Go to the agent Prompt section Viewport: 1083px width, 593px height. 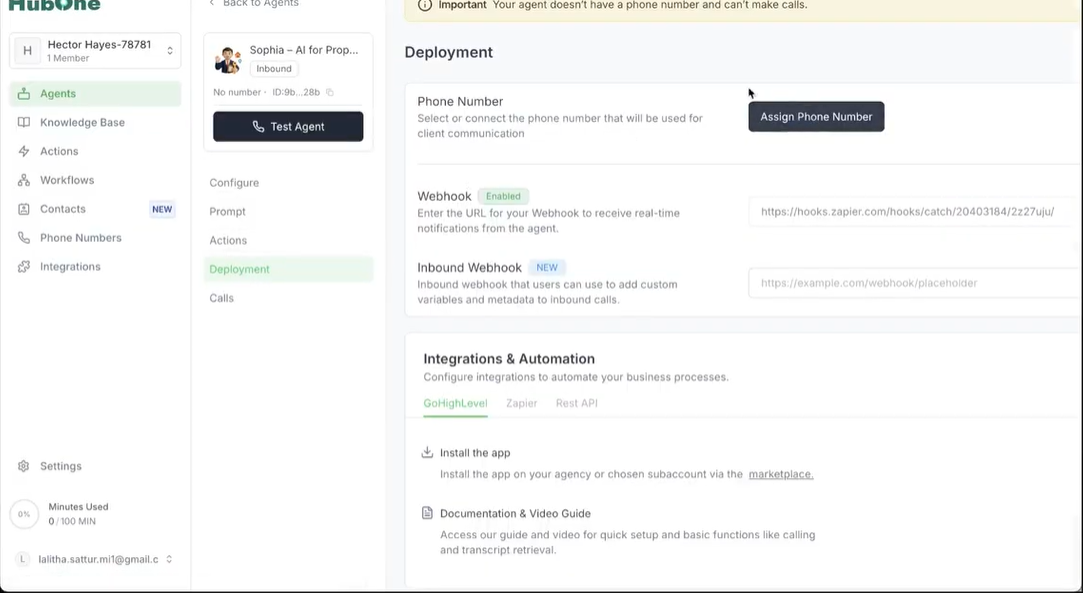click(288, 212)
